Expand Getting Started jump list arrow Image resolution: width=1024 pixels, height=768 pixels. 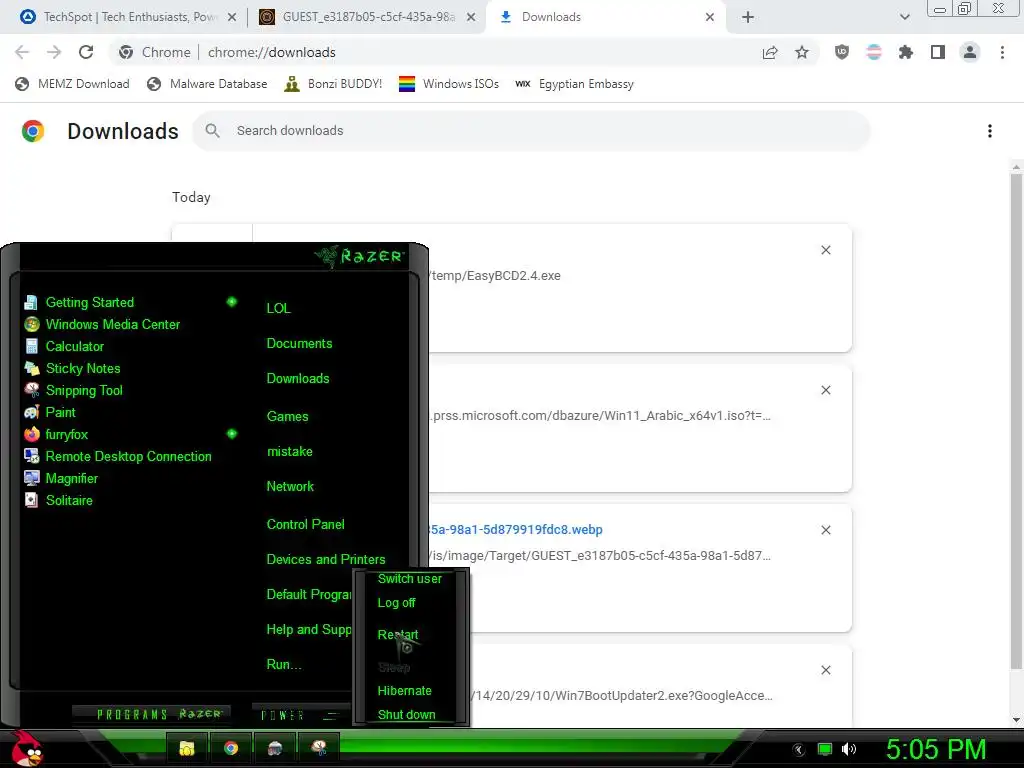231,302
